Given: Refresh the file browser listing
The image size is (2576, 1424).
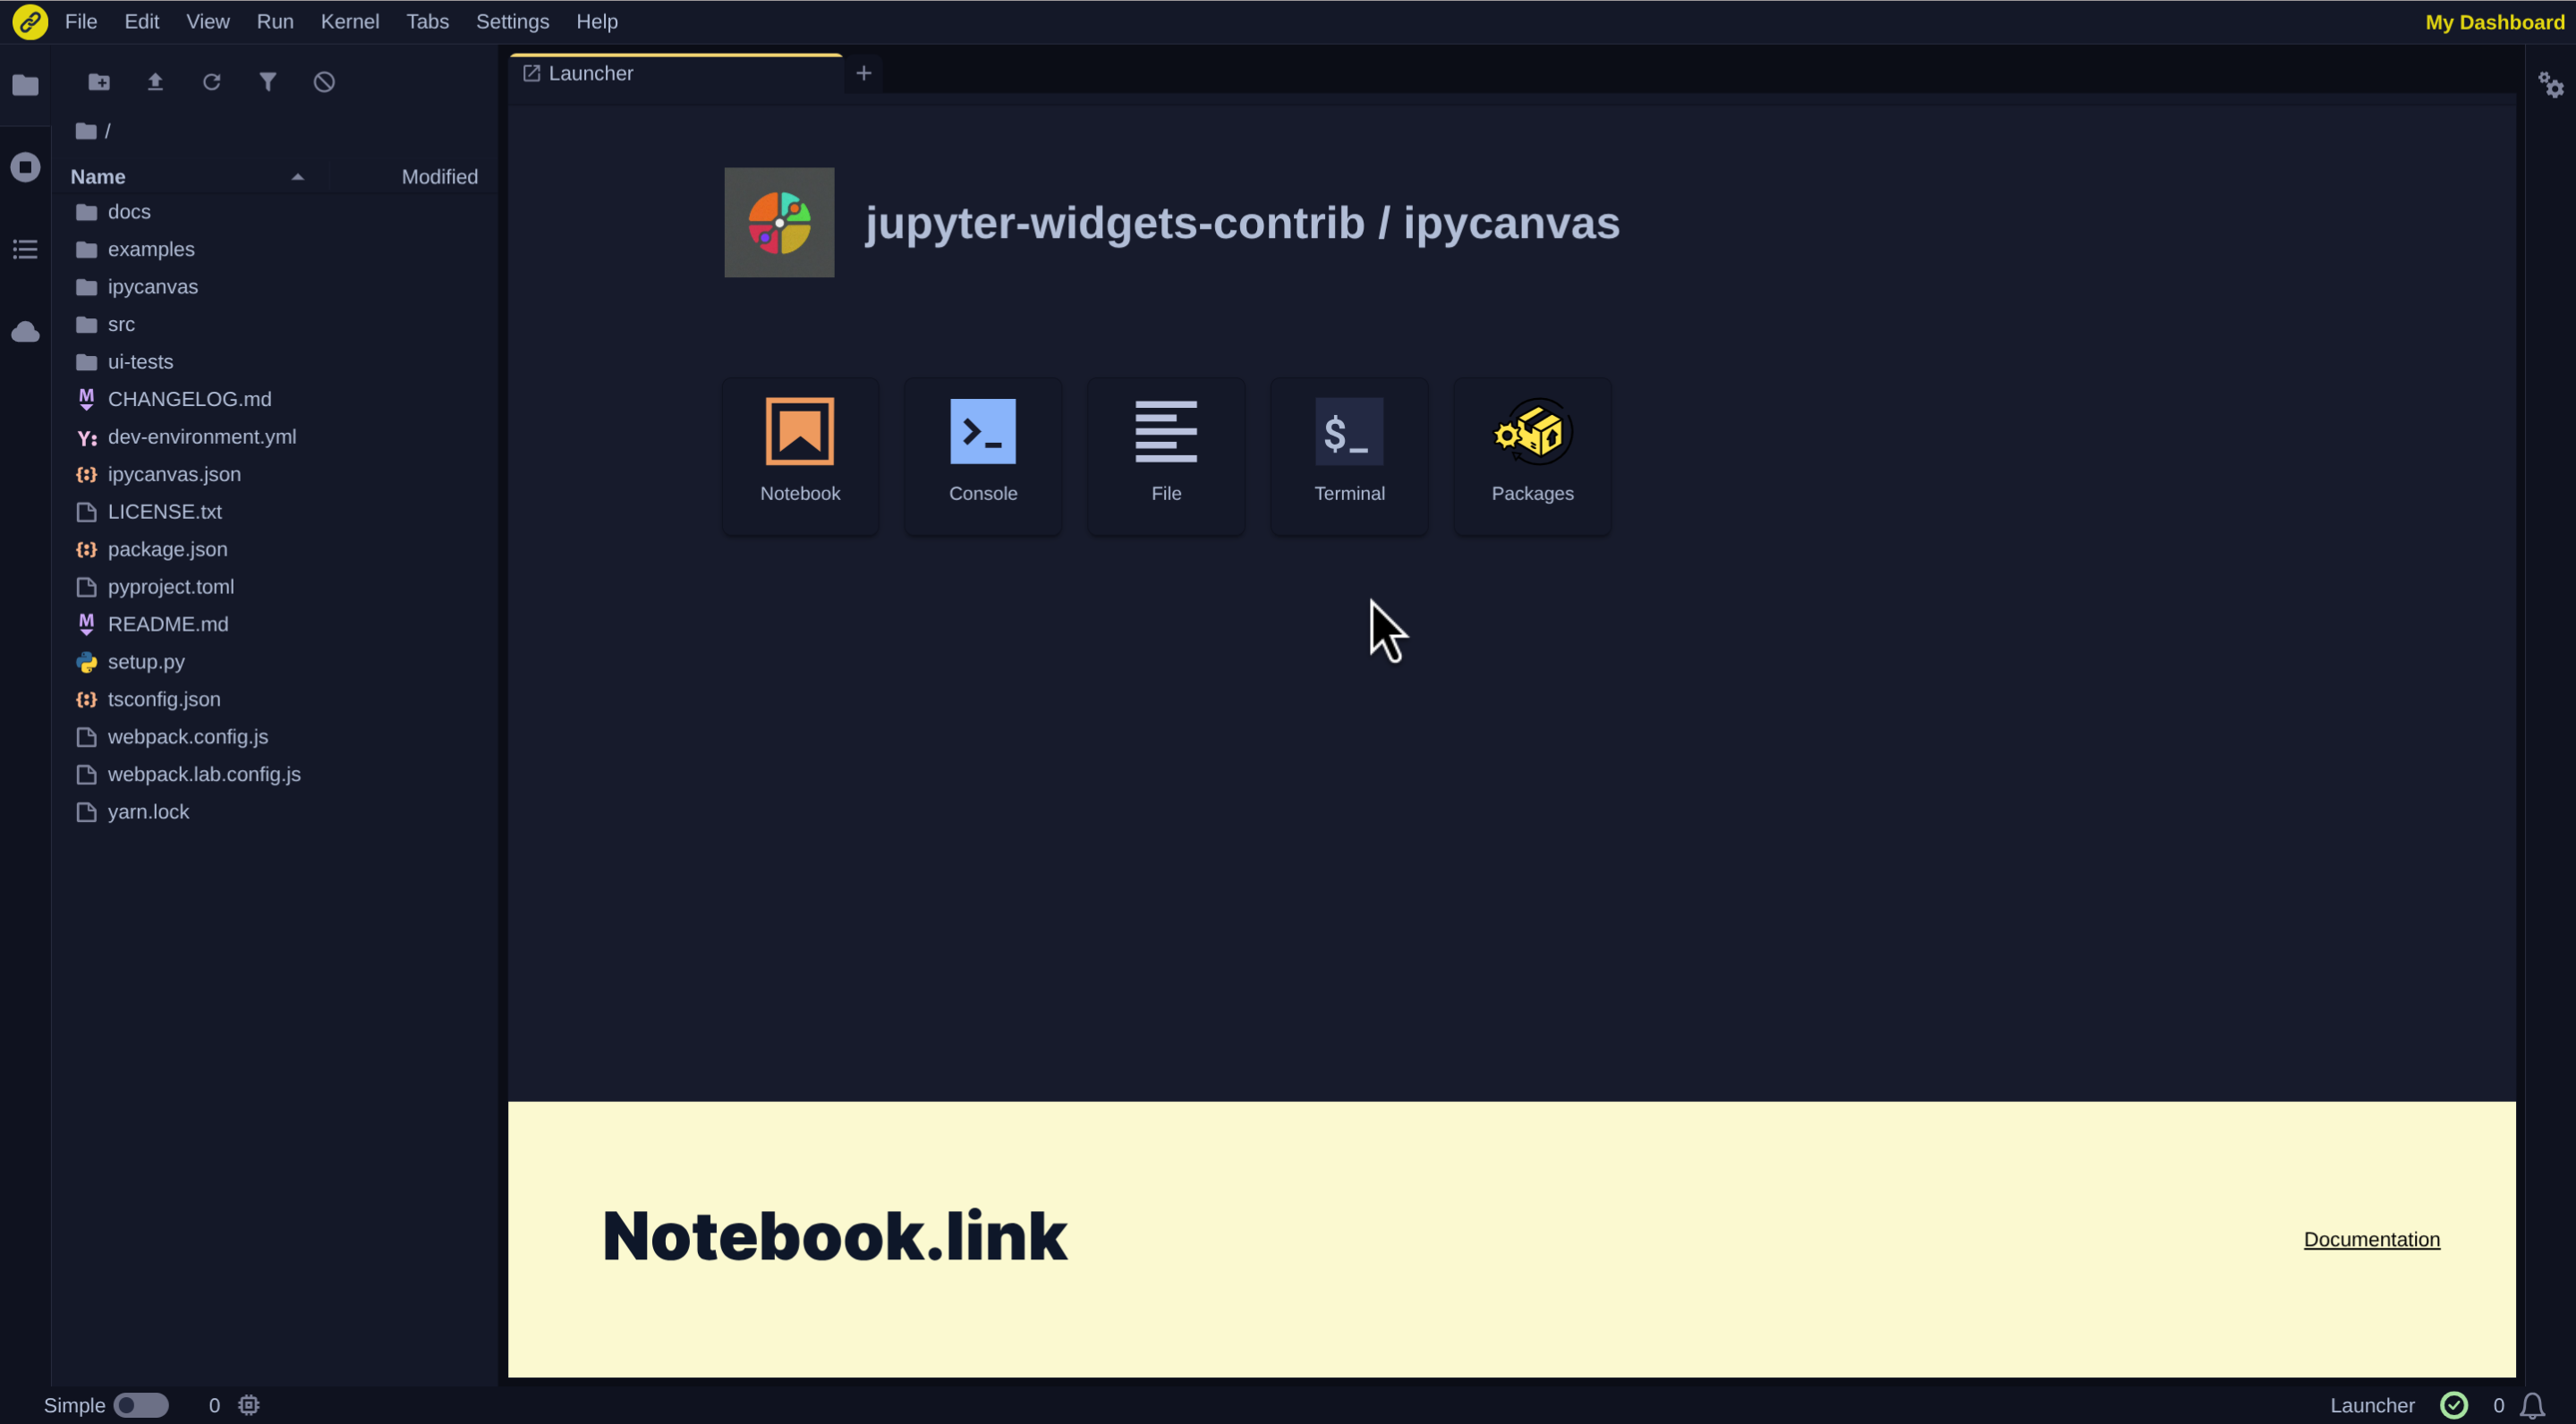Looking at the screenshot, I should [x=211, y=82].
